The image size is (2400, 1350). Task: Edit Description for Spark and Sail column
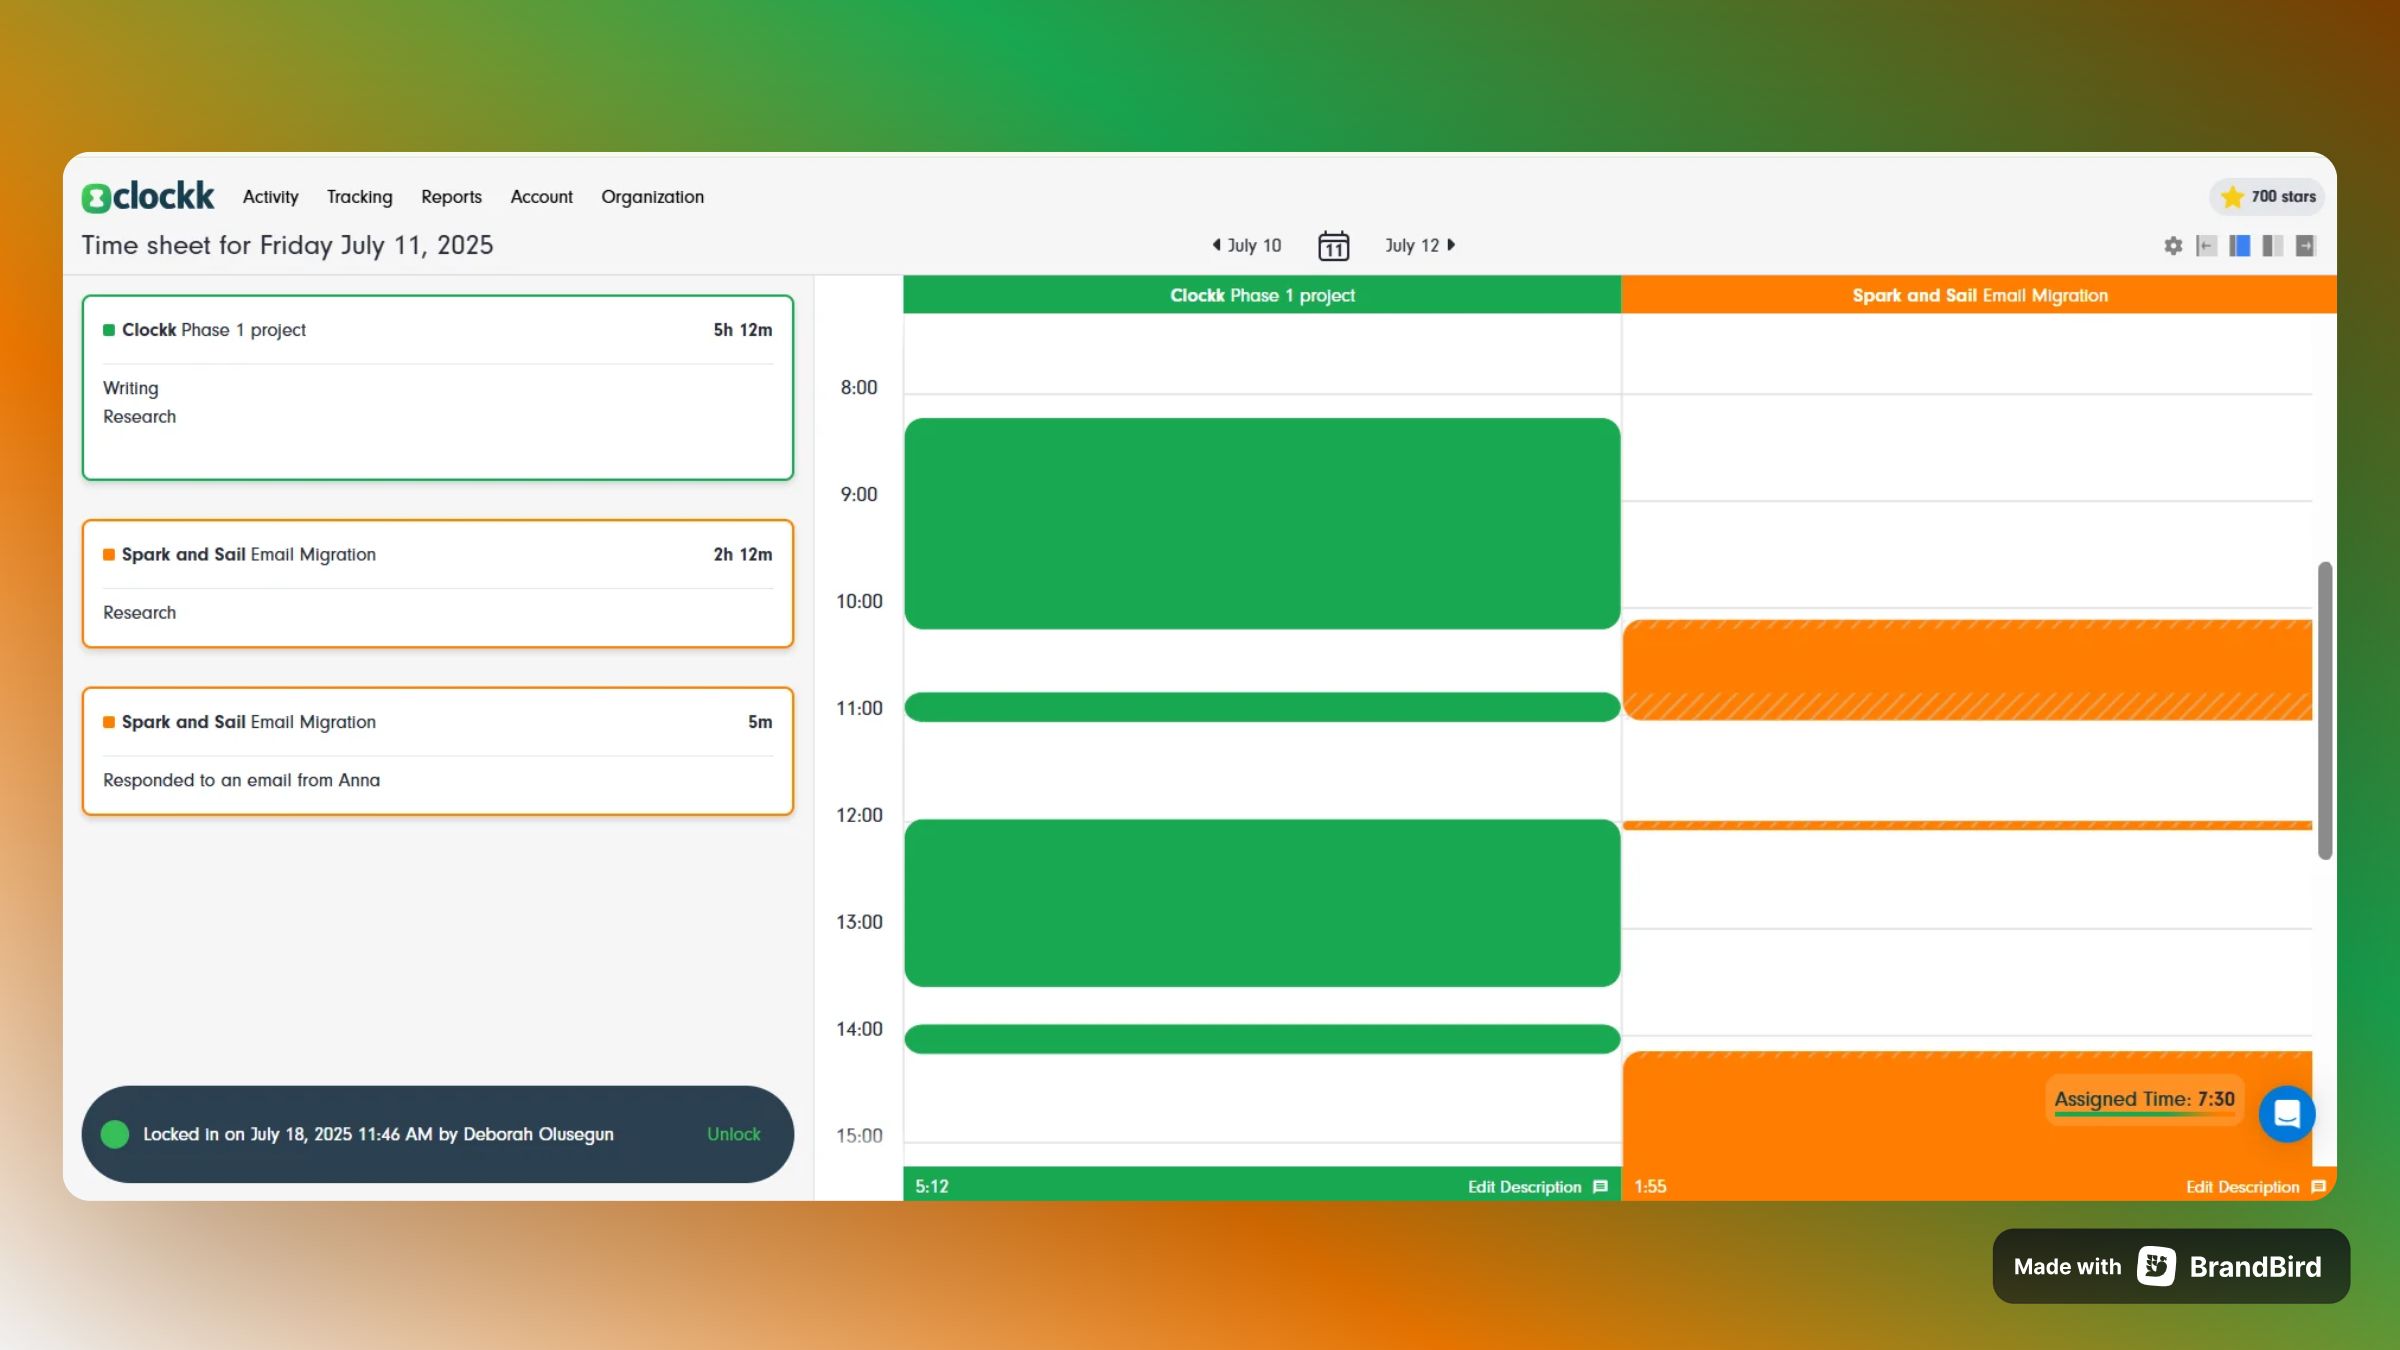click(x=2243, y=1187)
